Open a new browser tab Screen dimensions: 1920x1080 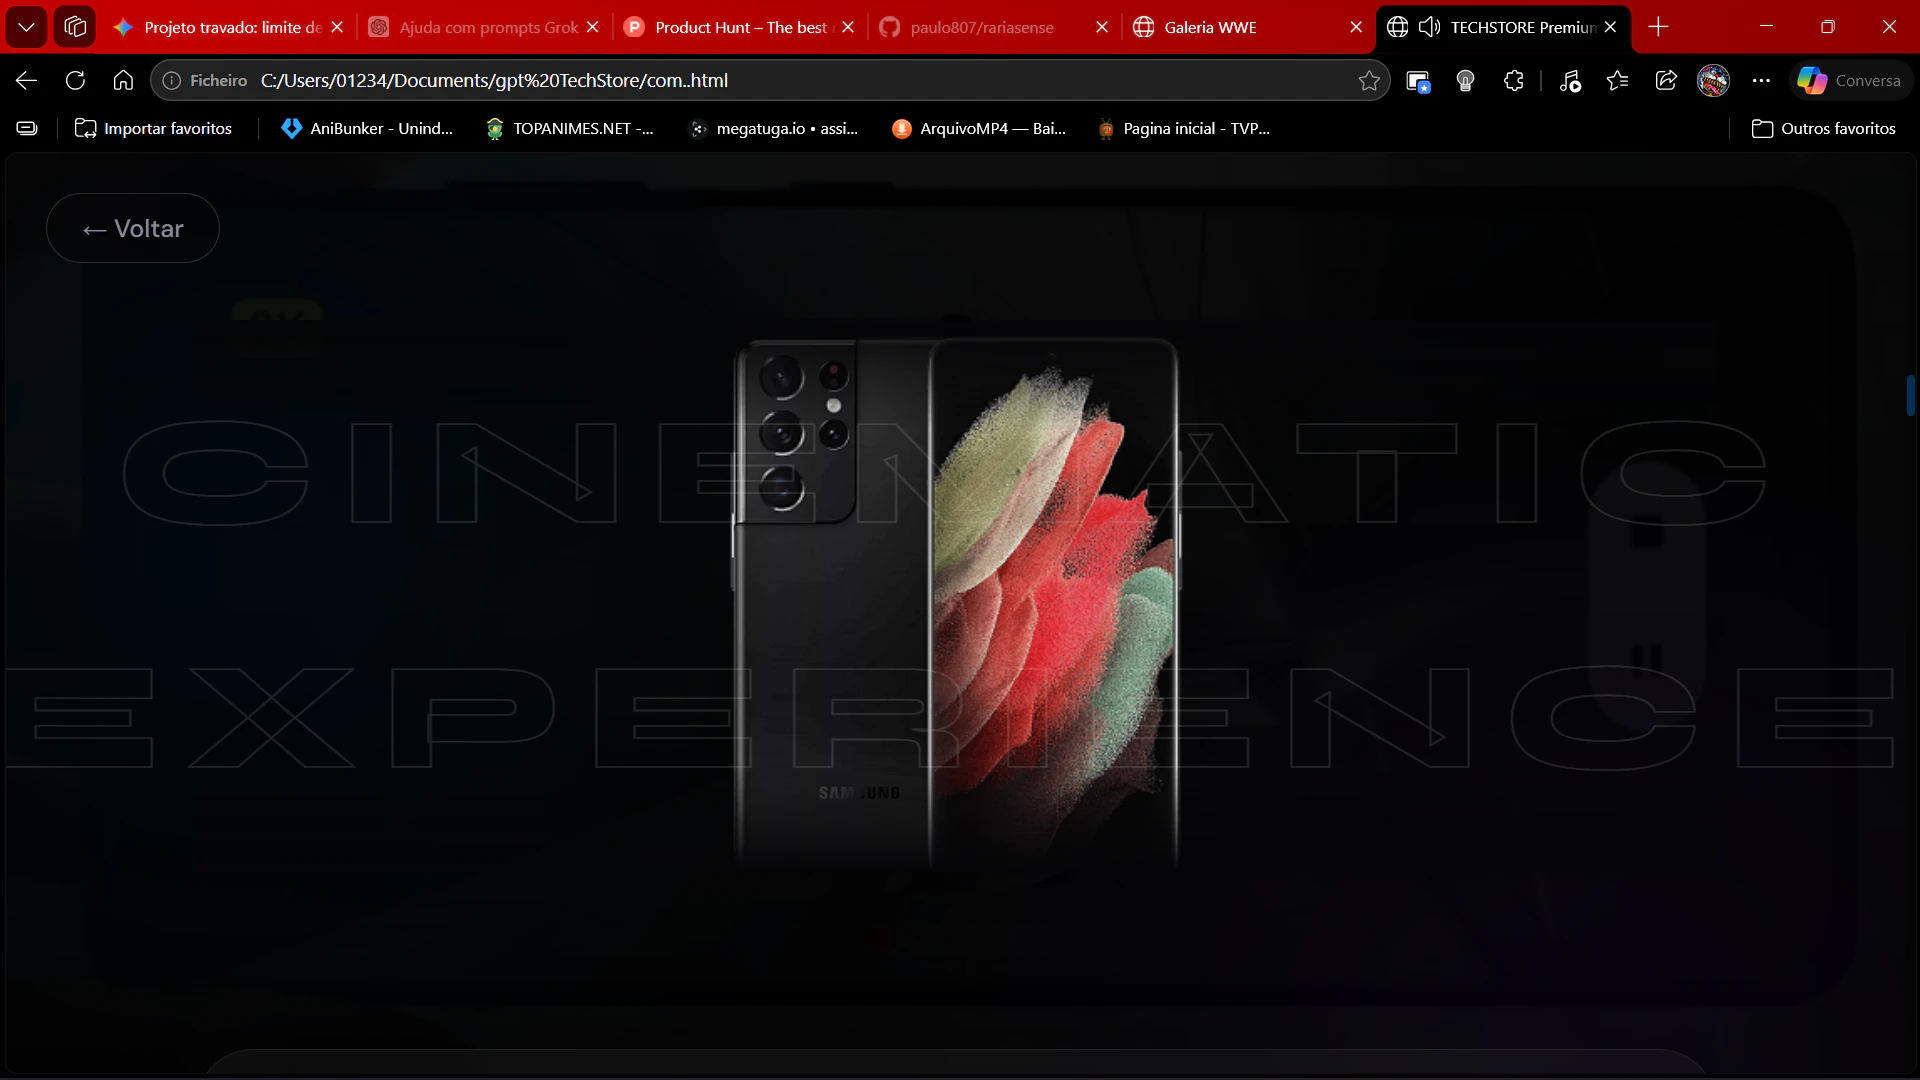pos(1658,27)
